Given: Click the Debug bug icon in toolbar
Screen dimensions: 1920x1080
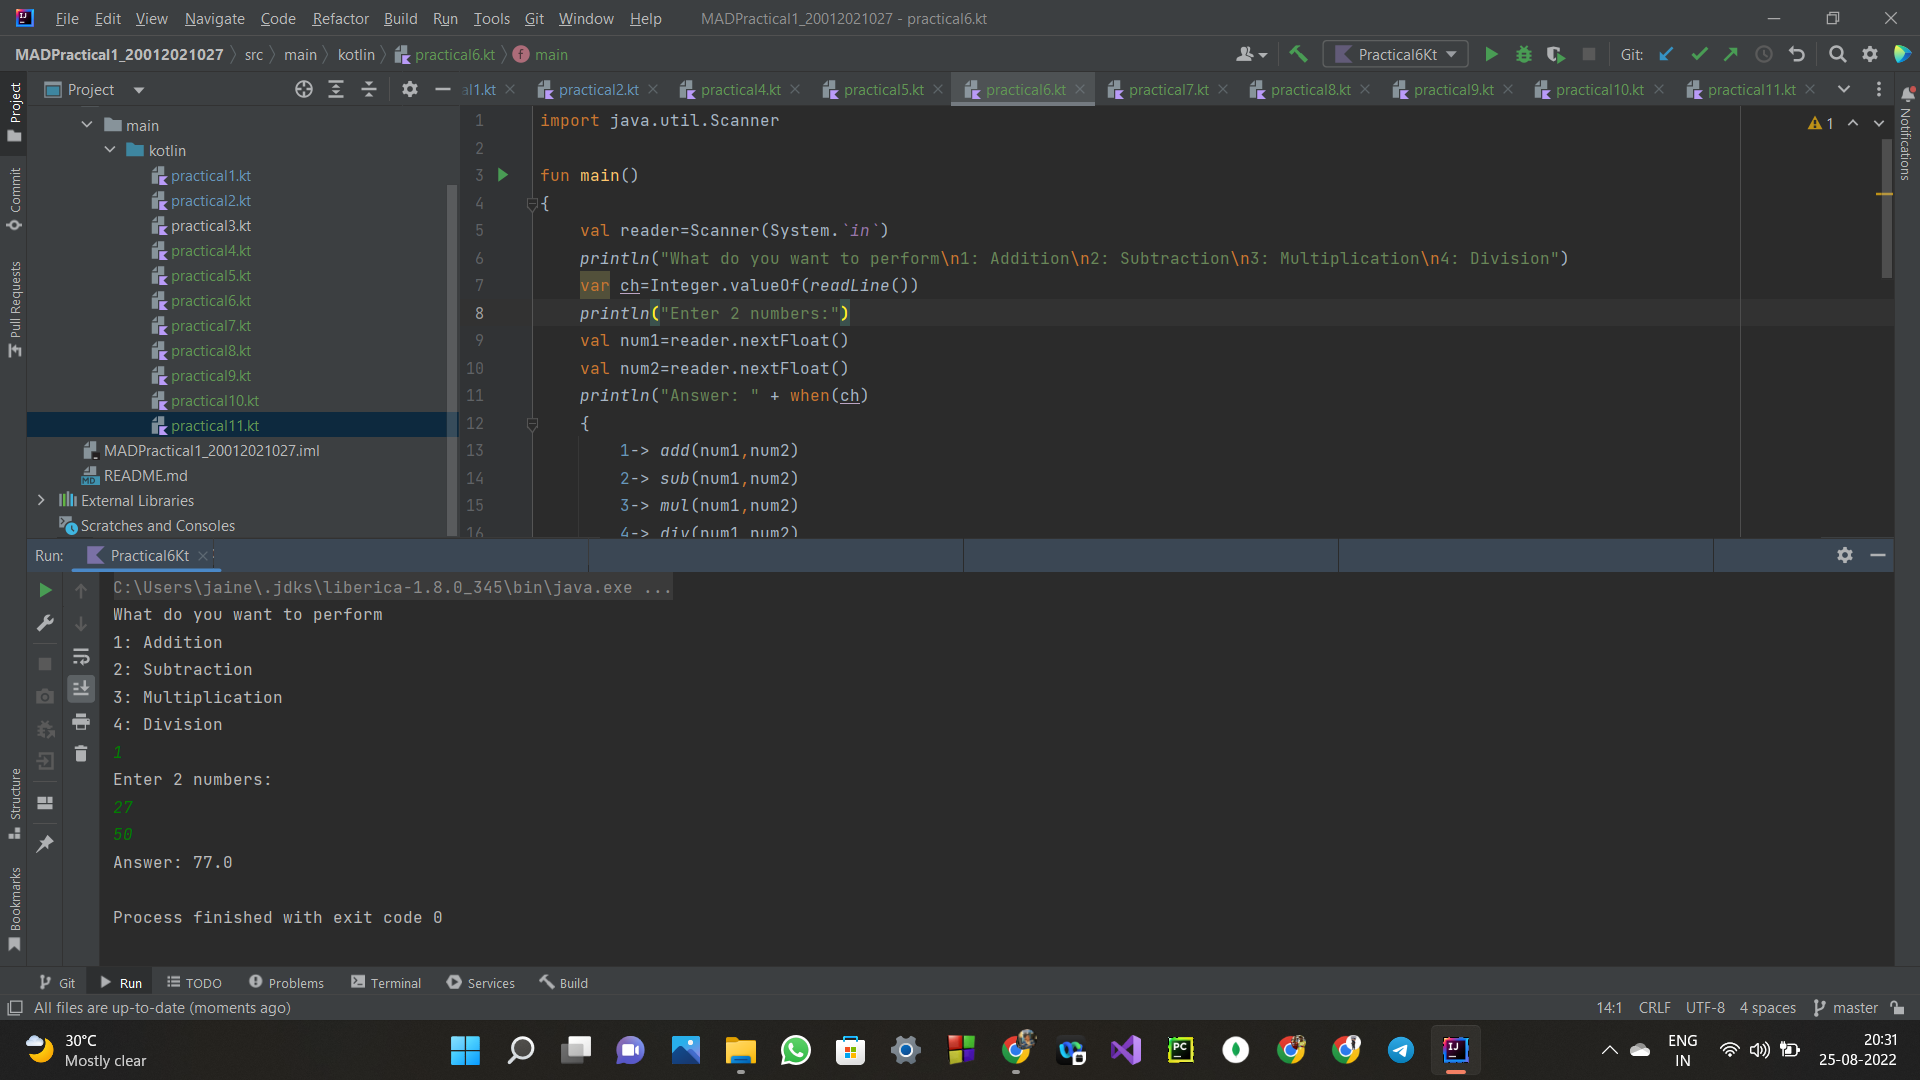Looking at the screenshot, I should click(1524, 54).
